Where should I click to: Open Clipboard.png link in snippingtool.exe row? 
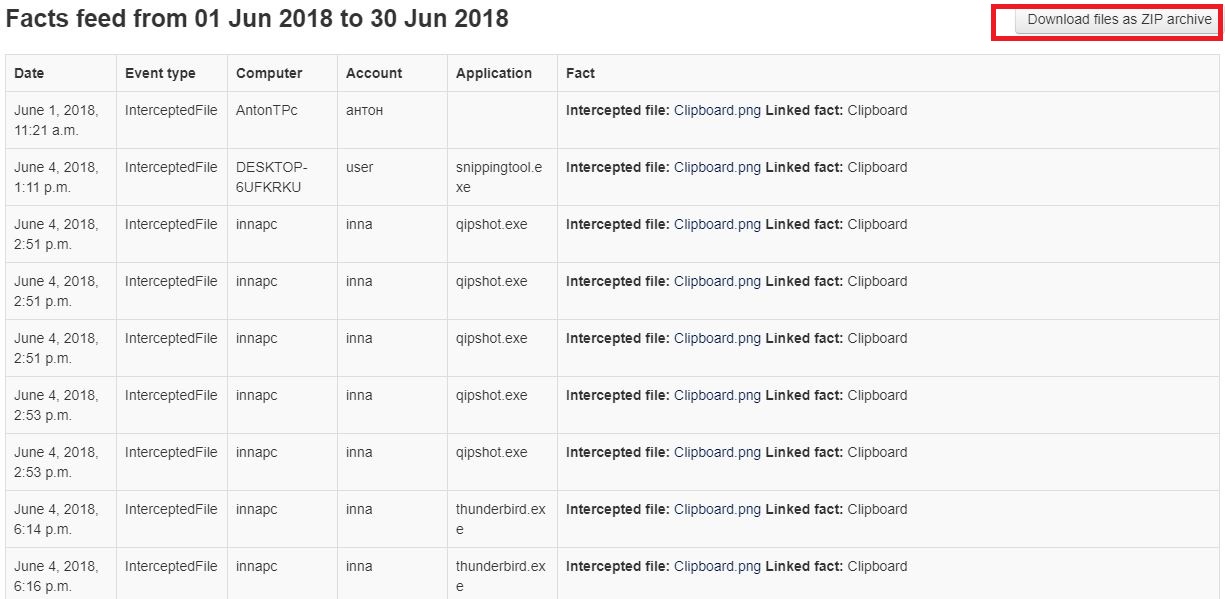point(717,168)
